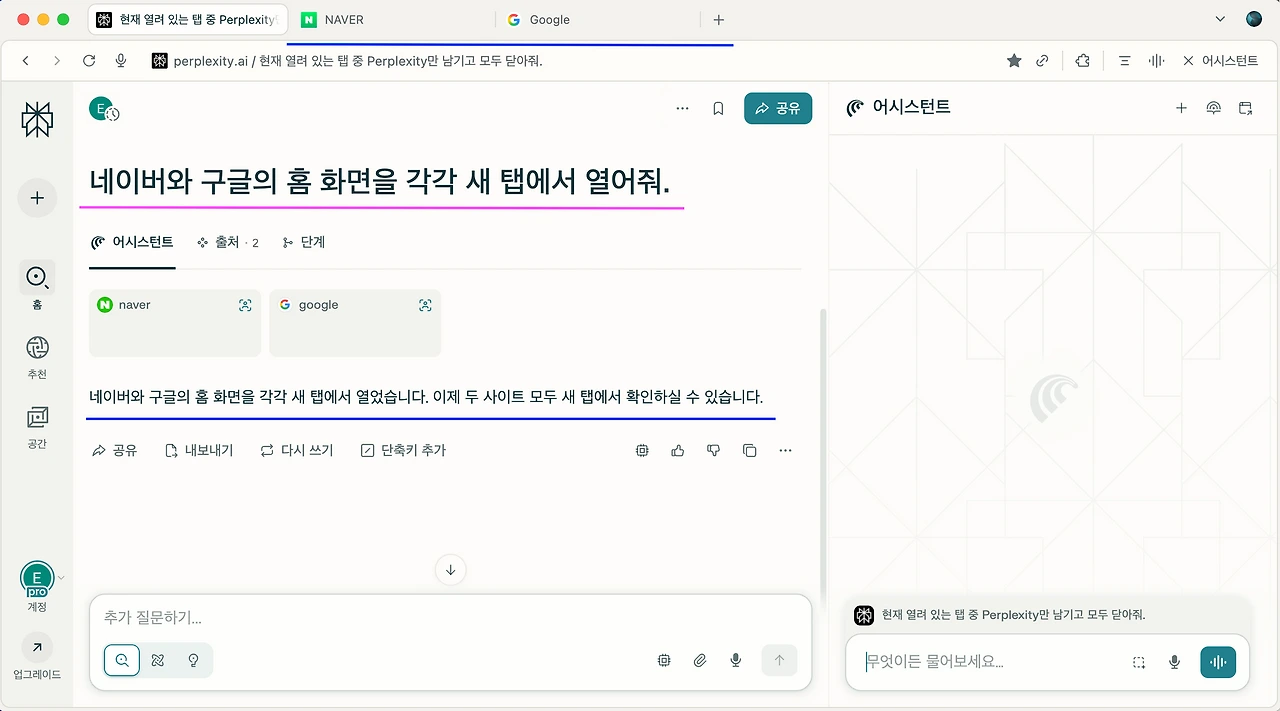Open the thread more options menu

pyautogui.click(x=682, y=108)
